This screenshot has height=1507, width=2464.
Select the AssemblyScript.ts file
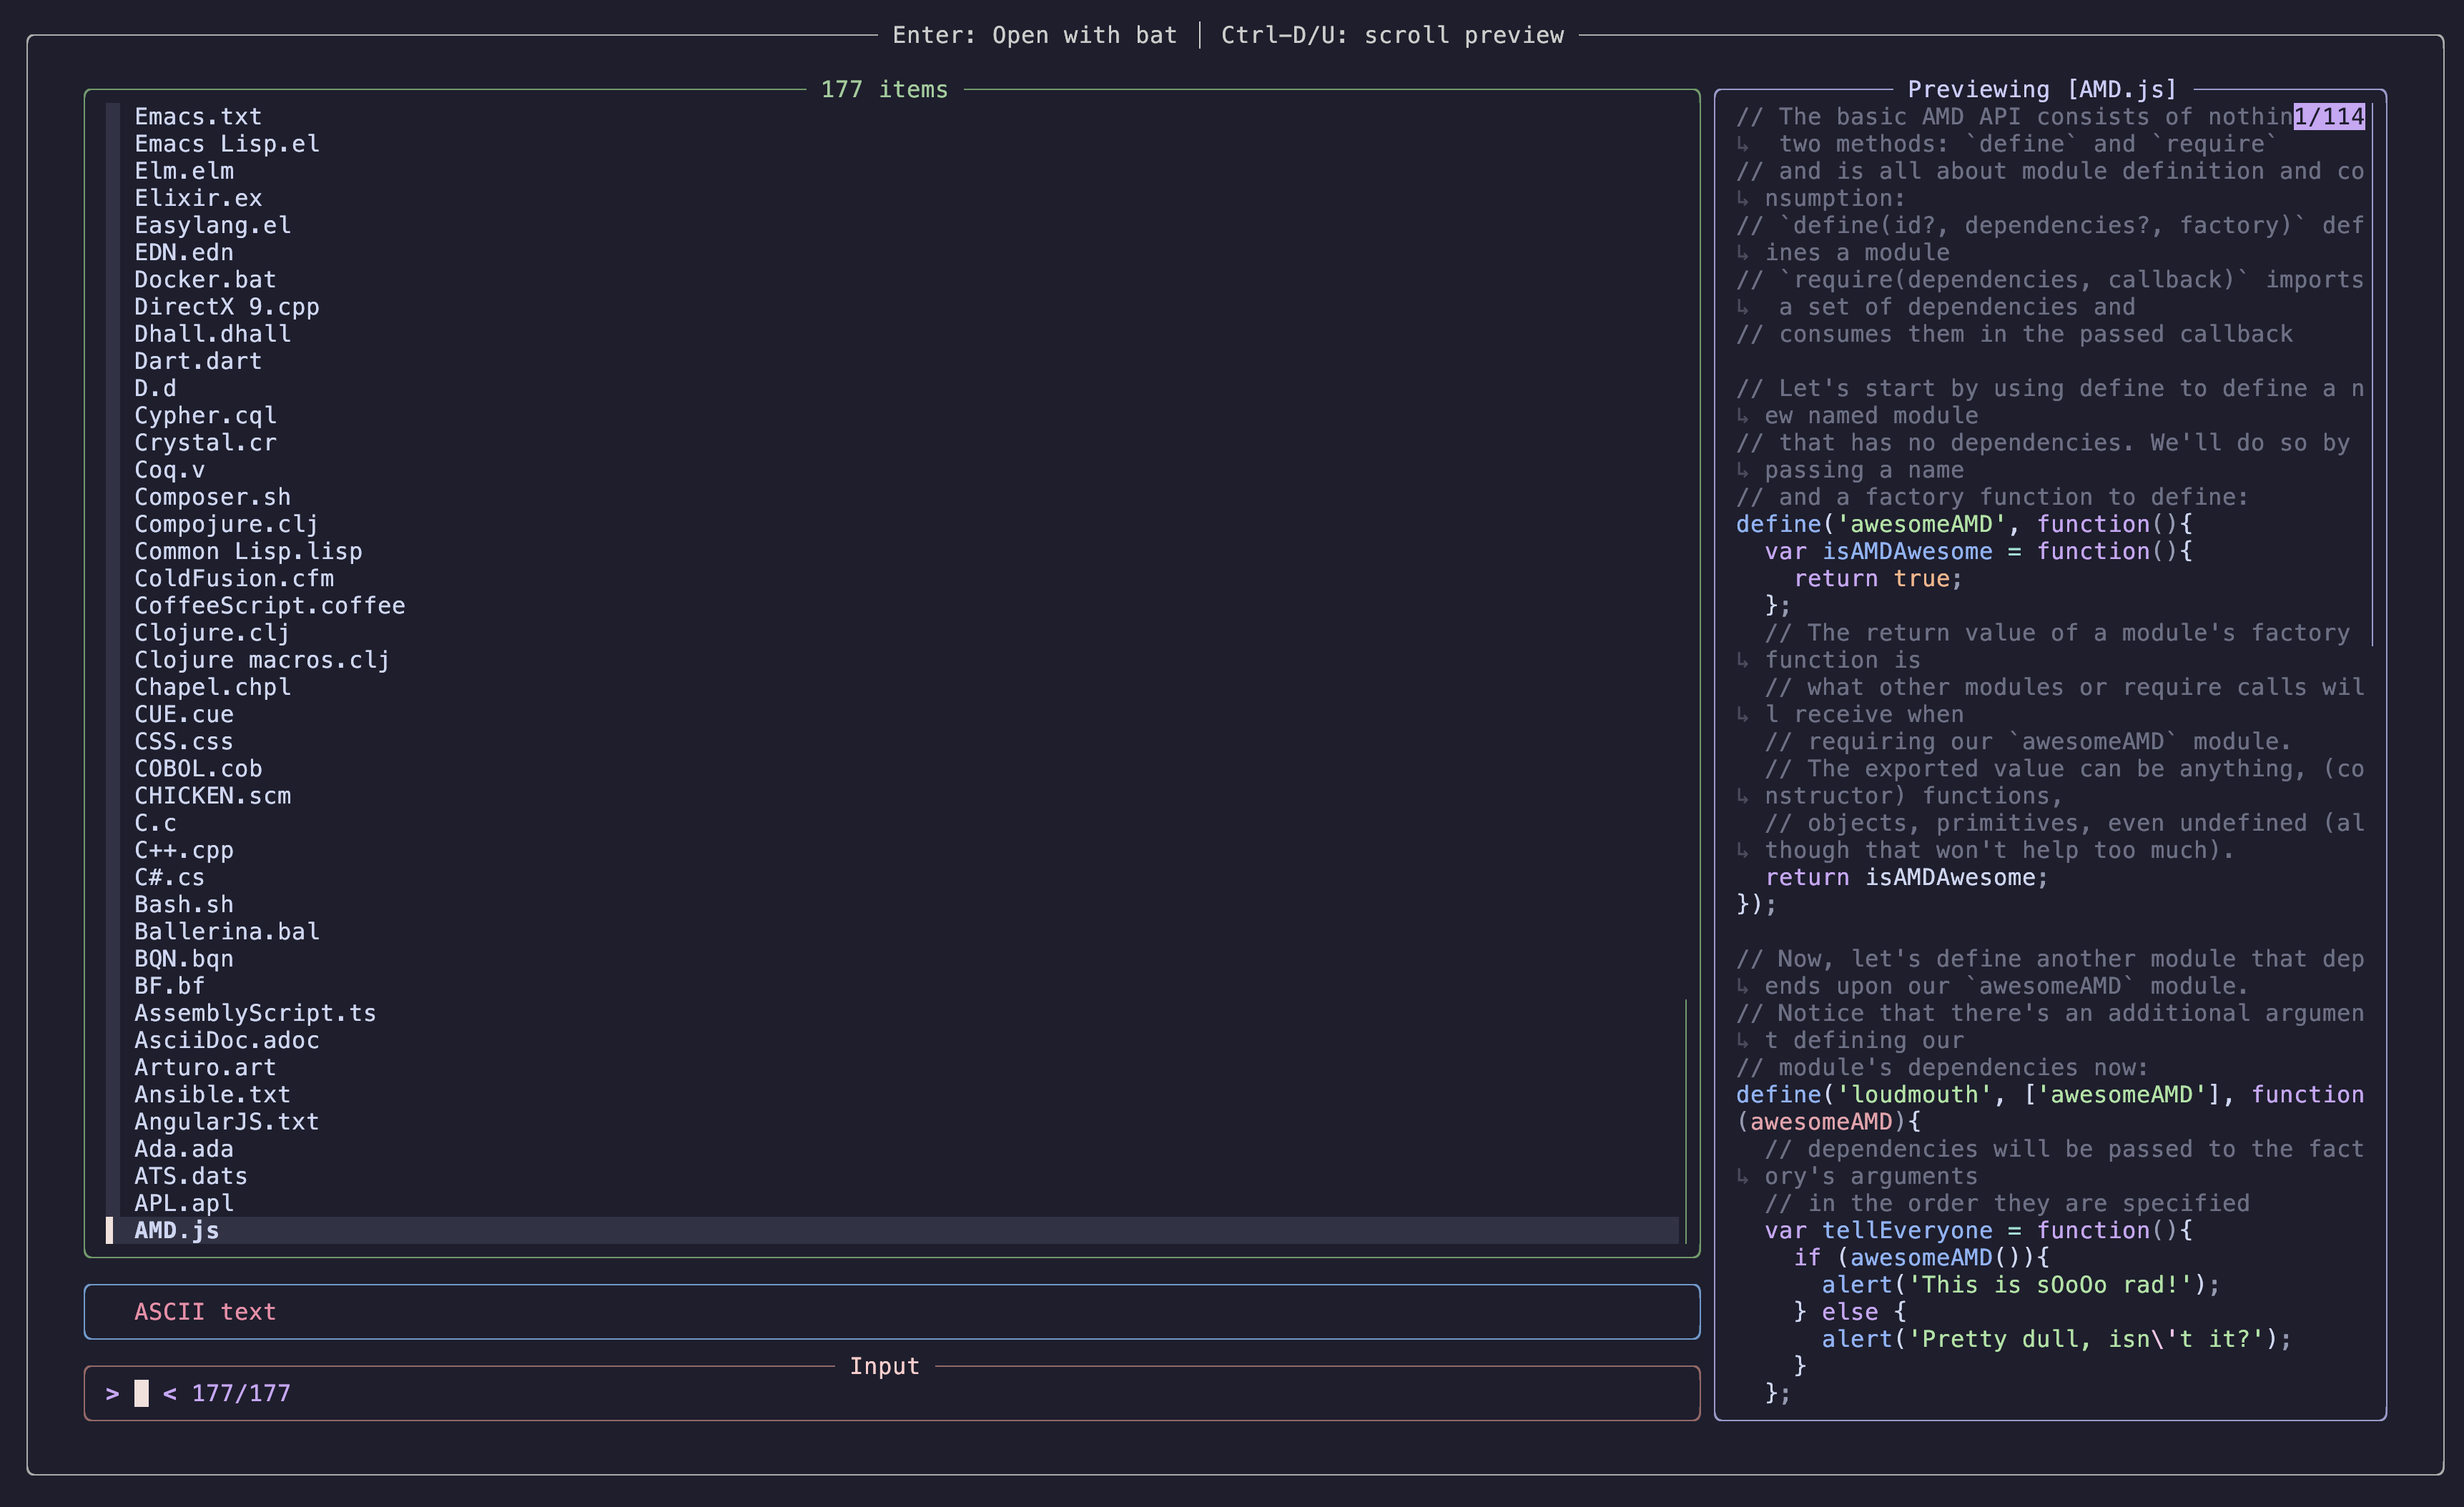[x=255, y=1013]
